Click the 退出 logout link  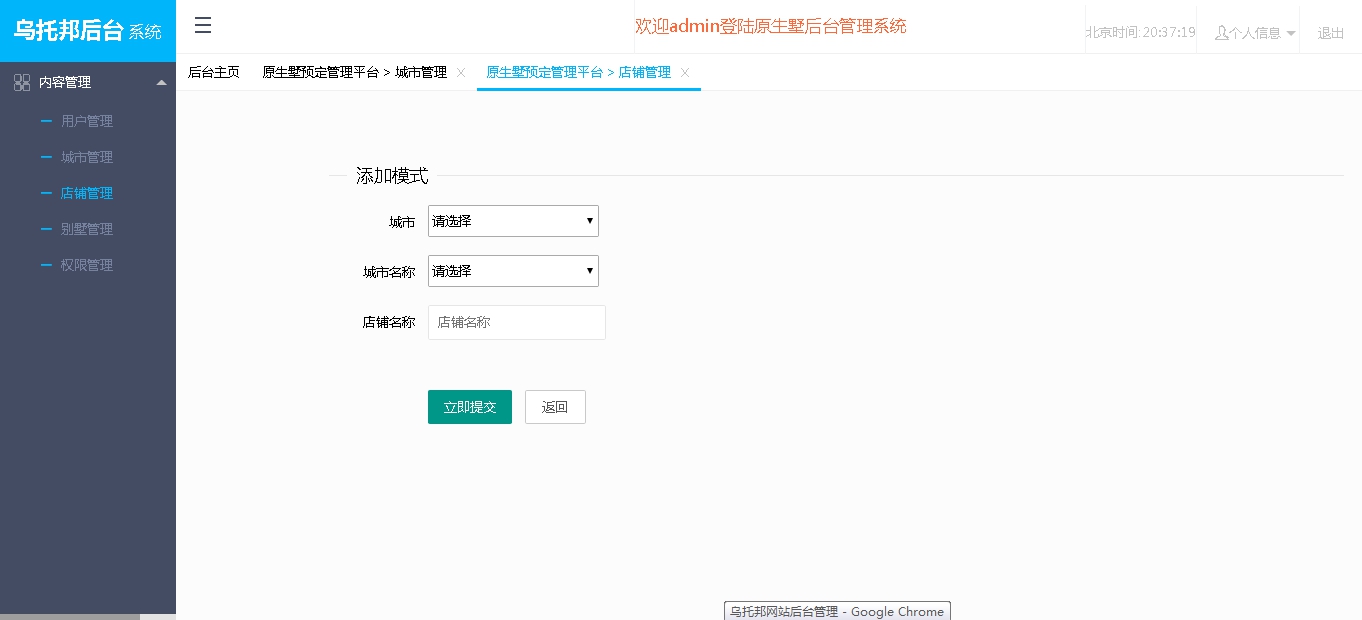click(1331, 33)
